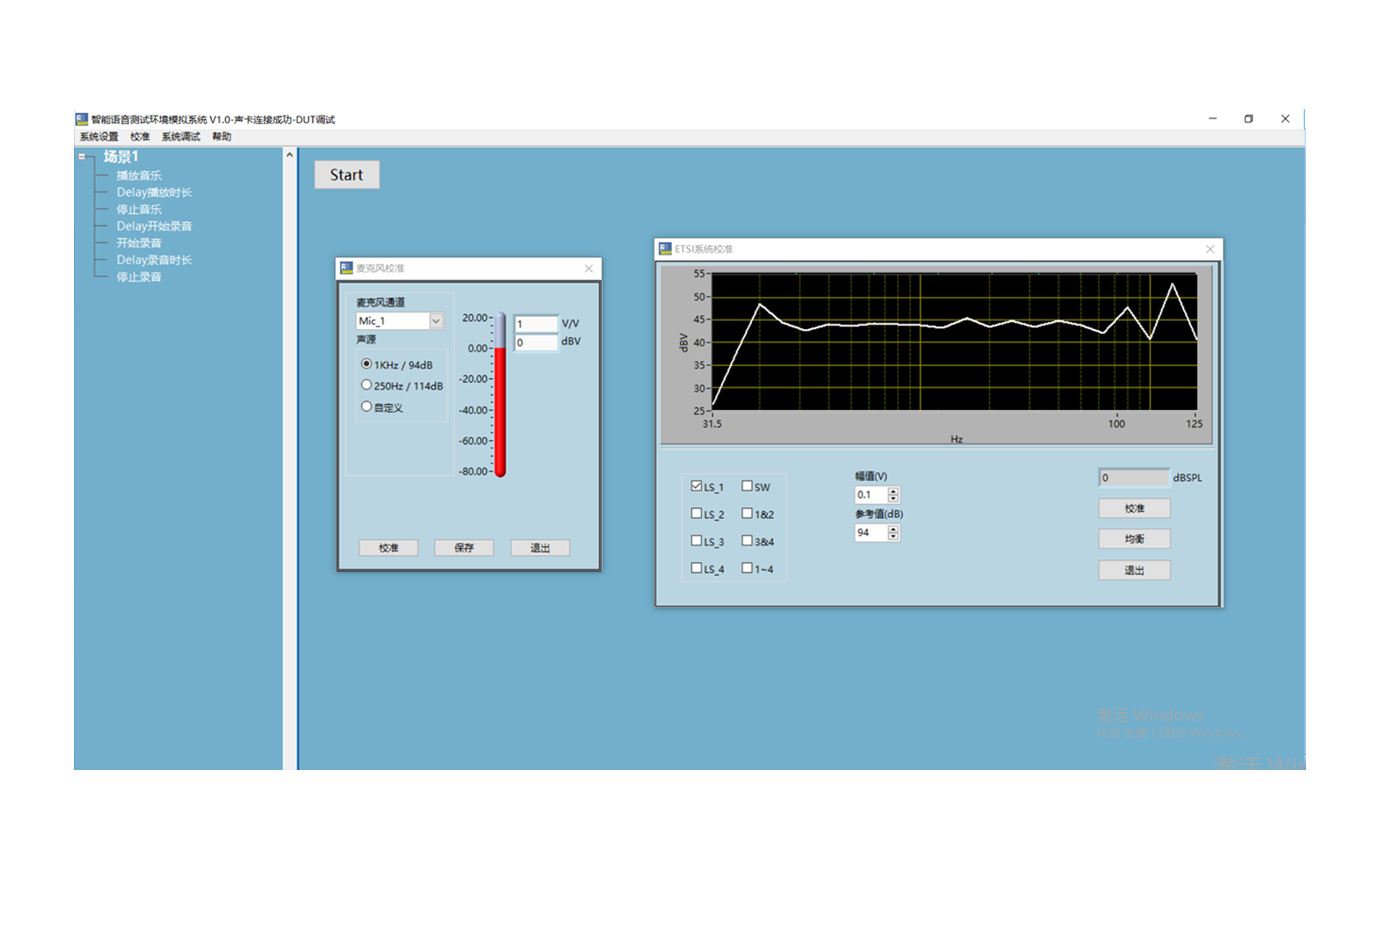
Task: Open the 系统调试 menu
Action: click(181, 137)
